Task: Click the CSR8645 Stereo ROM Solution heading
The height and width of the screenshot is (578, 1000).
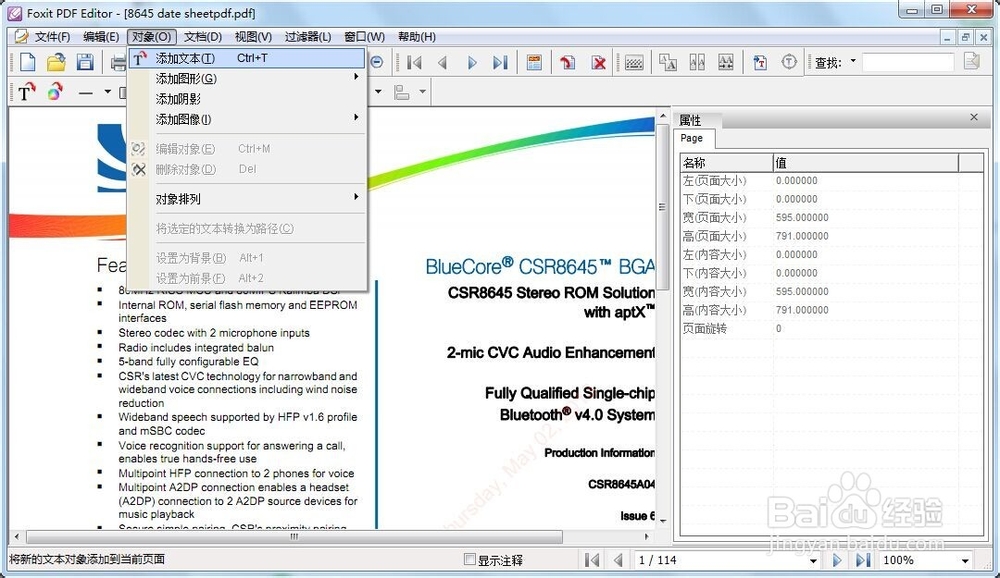Action: 551,293
